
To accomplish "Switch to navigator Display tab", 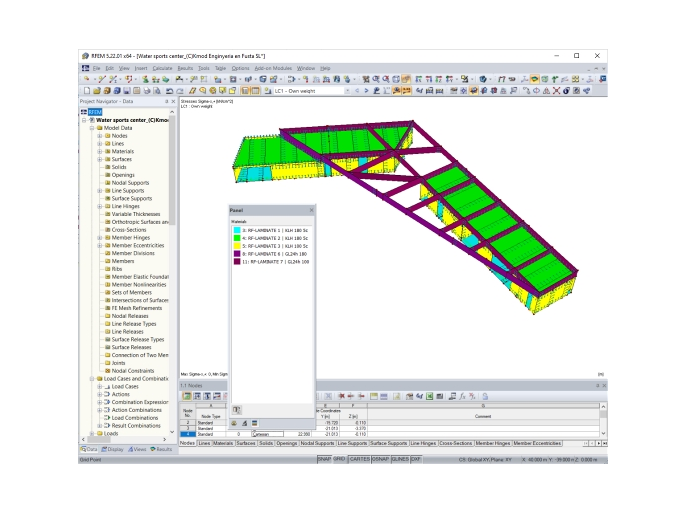I will pyautogui.click(x=112, y=449).
